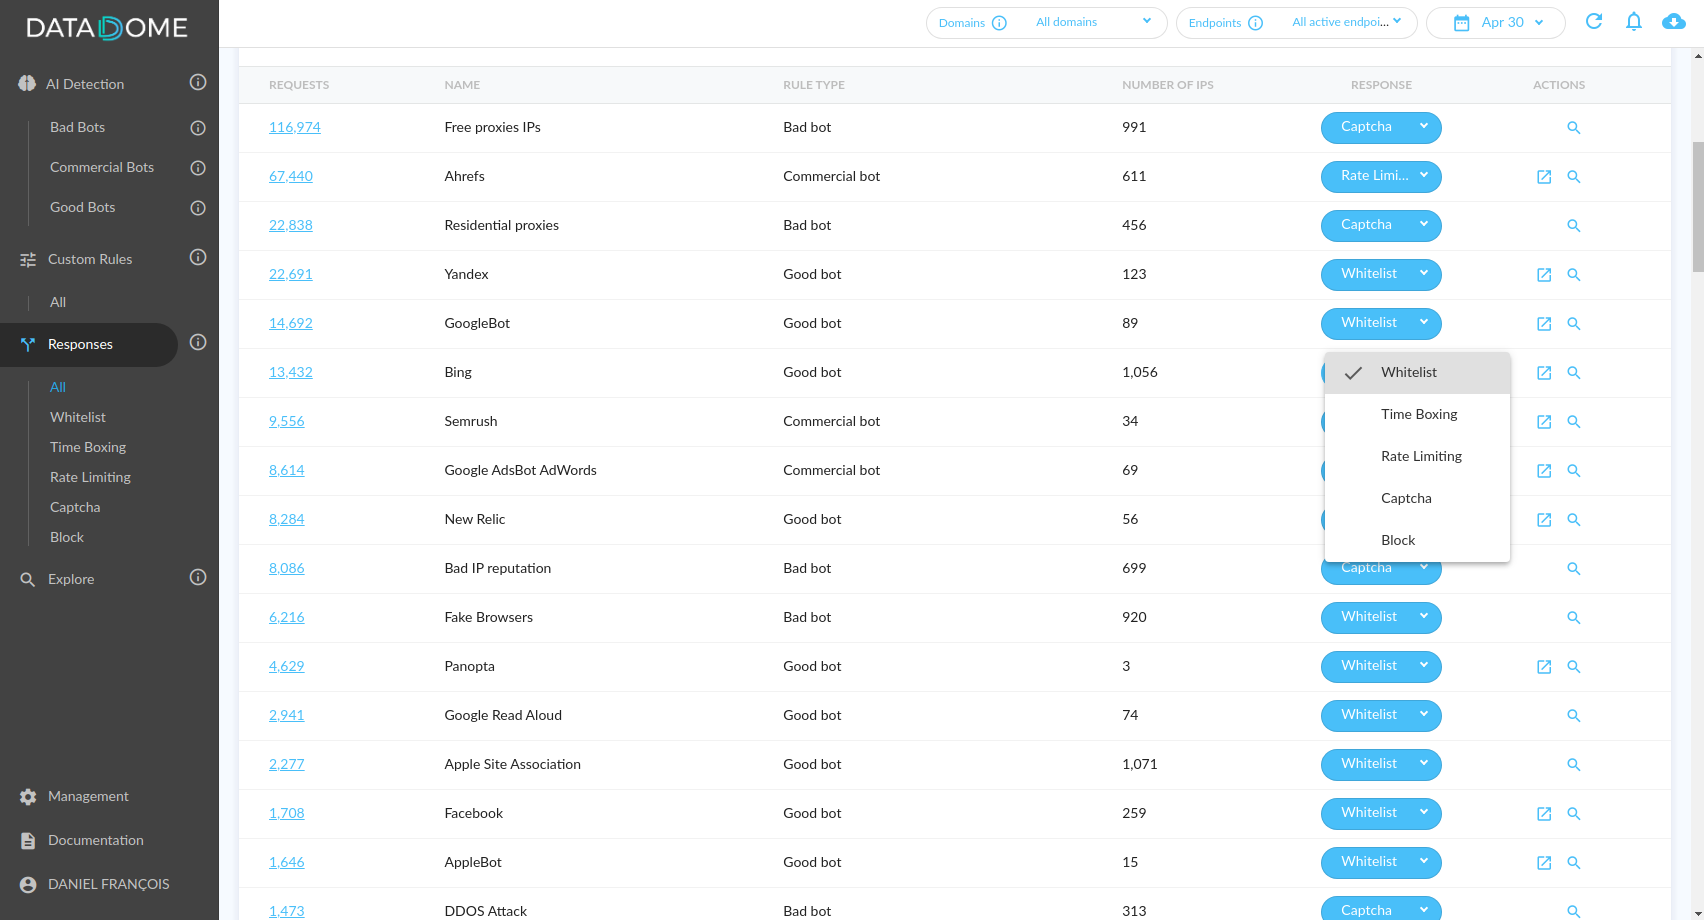Open Whitelist dropdown for GoogleBot
1704x920 pixels.
pyautogui.click(x=1381, y=323)
